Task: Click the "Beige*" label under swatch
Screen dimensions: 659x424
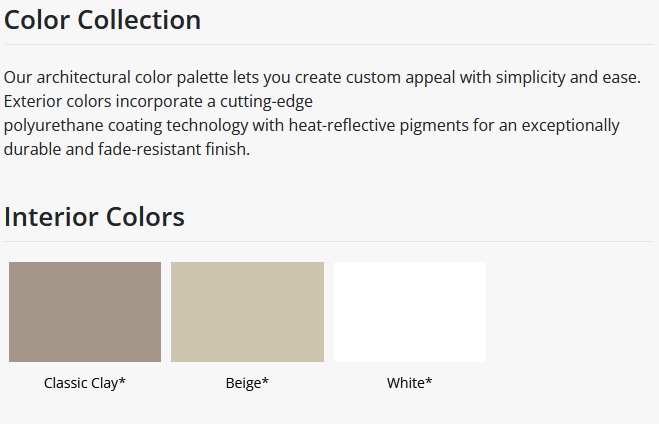Action: tap(247, 383)
